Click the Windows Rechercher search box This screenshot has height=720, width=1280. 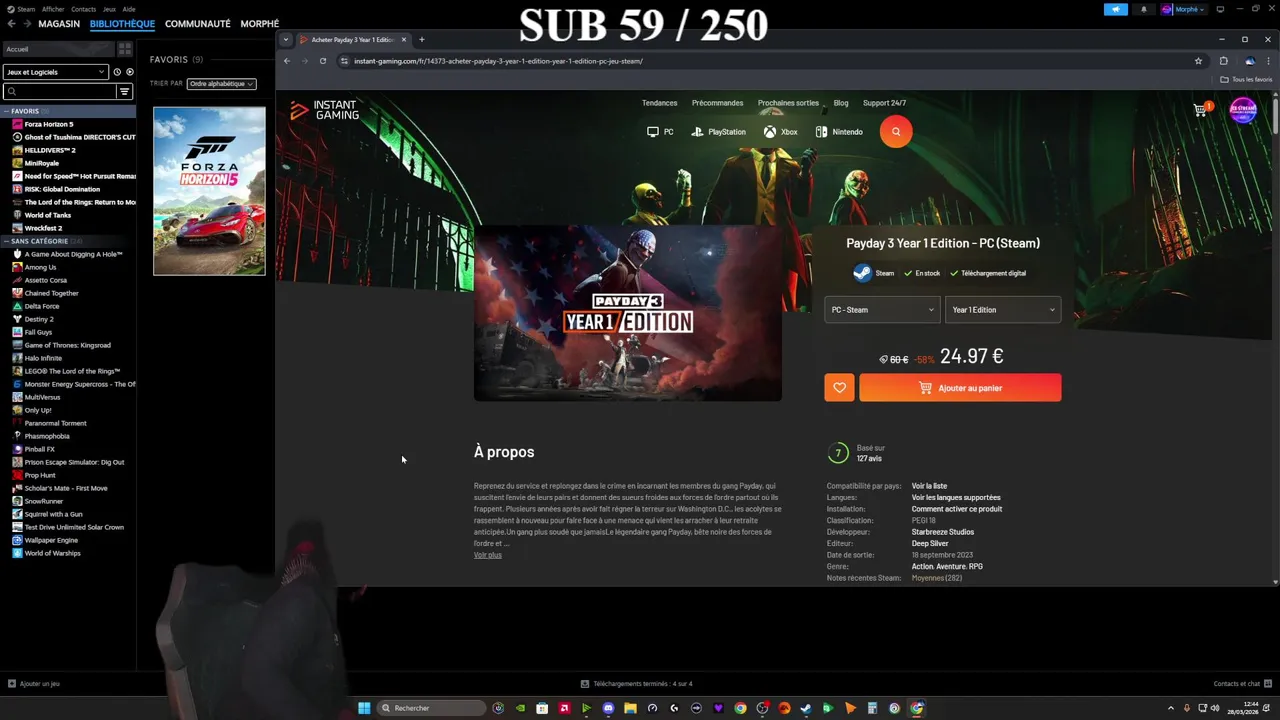(x=432, y=708)
